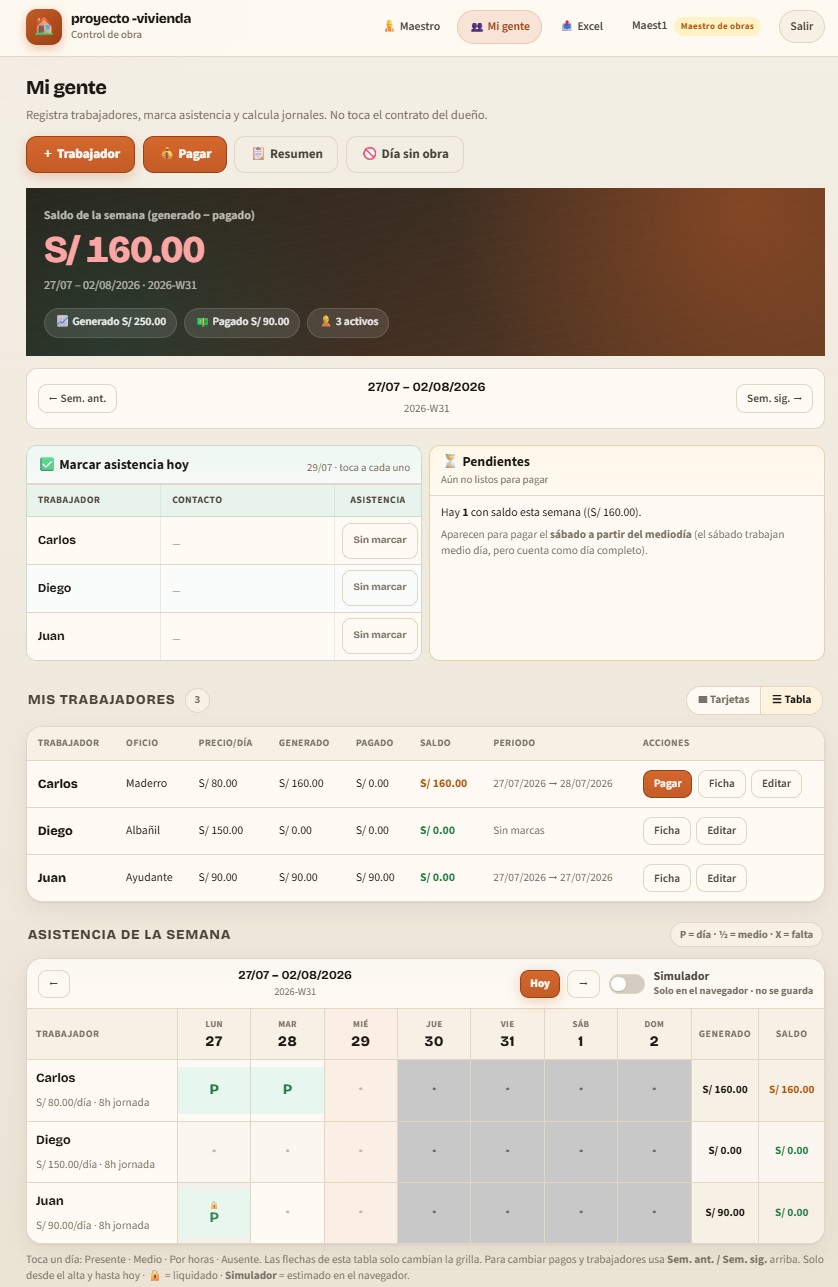Click Maest1 username in header

coord(649,26)
